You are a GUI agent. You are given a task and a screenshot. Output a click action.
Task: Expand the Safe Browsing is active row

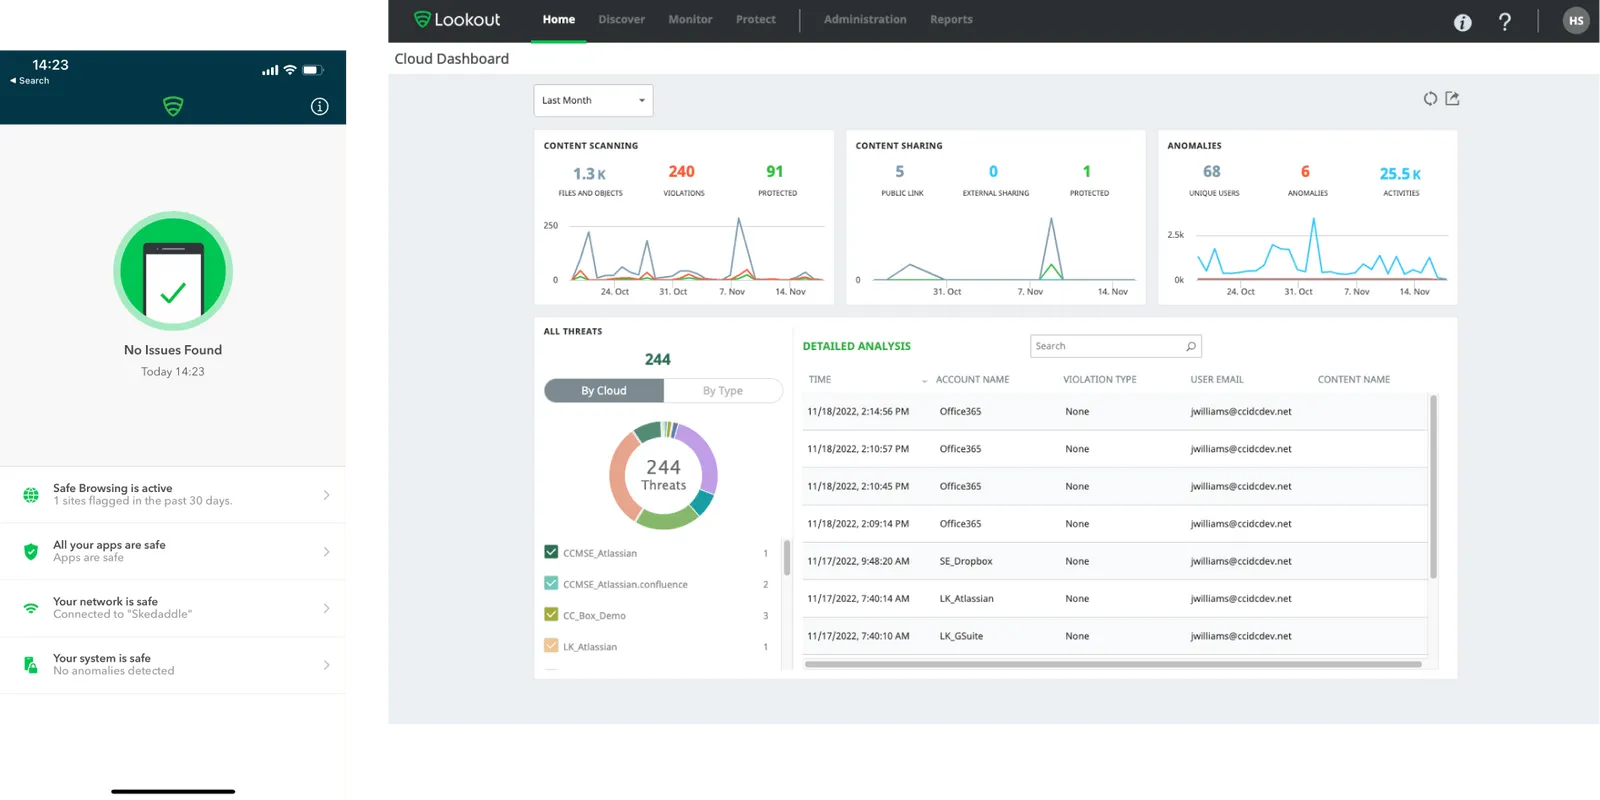tap(173, 495)
